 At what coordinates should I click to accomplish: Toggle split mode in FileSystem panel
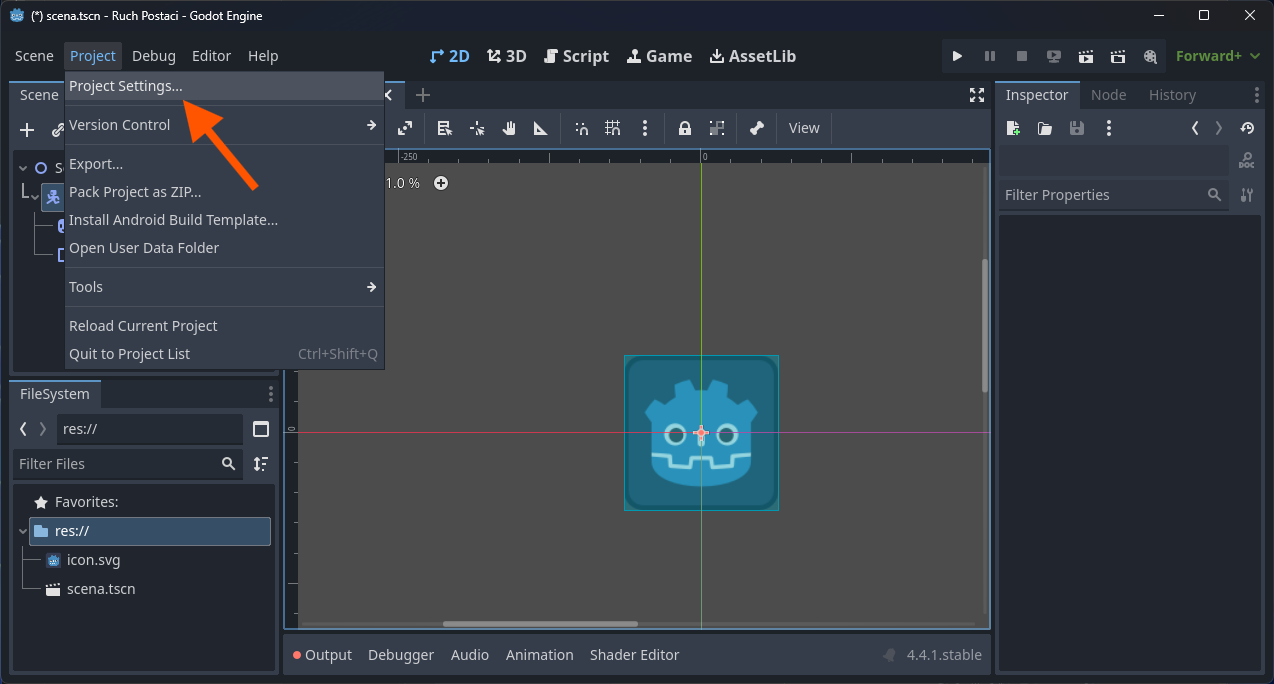(x=261, y=429)
